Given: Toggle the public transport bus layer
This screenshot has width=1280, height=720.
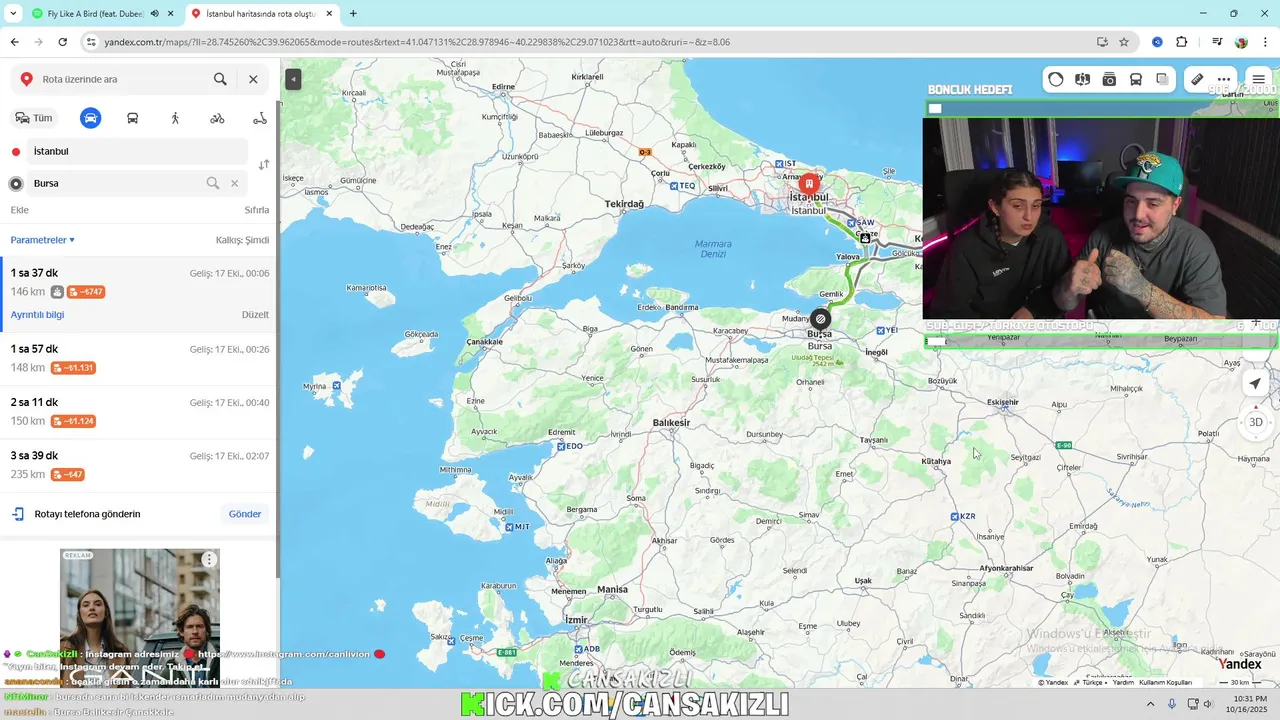Looking at the screenshot, I should tap(1136, 80).
